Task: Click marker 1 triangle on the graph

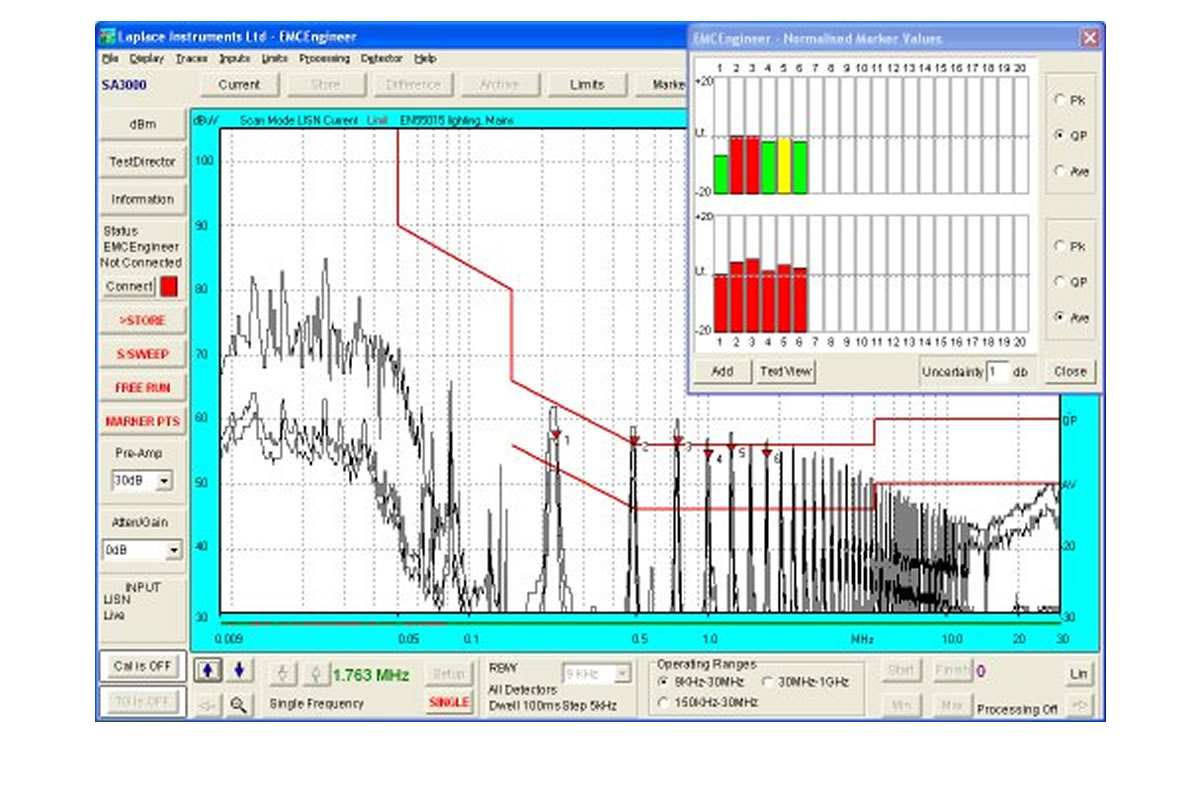Action: [x=556, y=434]
